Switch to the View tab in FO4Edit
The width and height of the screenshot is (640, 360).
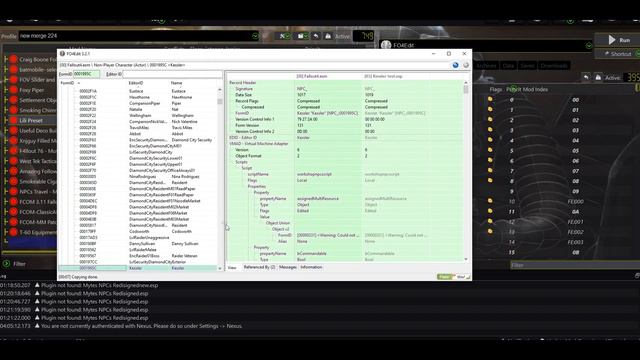pyautogui.click(x=232, y=267)
